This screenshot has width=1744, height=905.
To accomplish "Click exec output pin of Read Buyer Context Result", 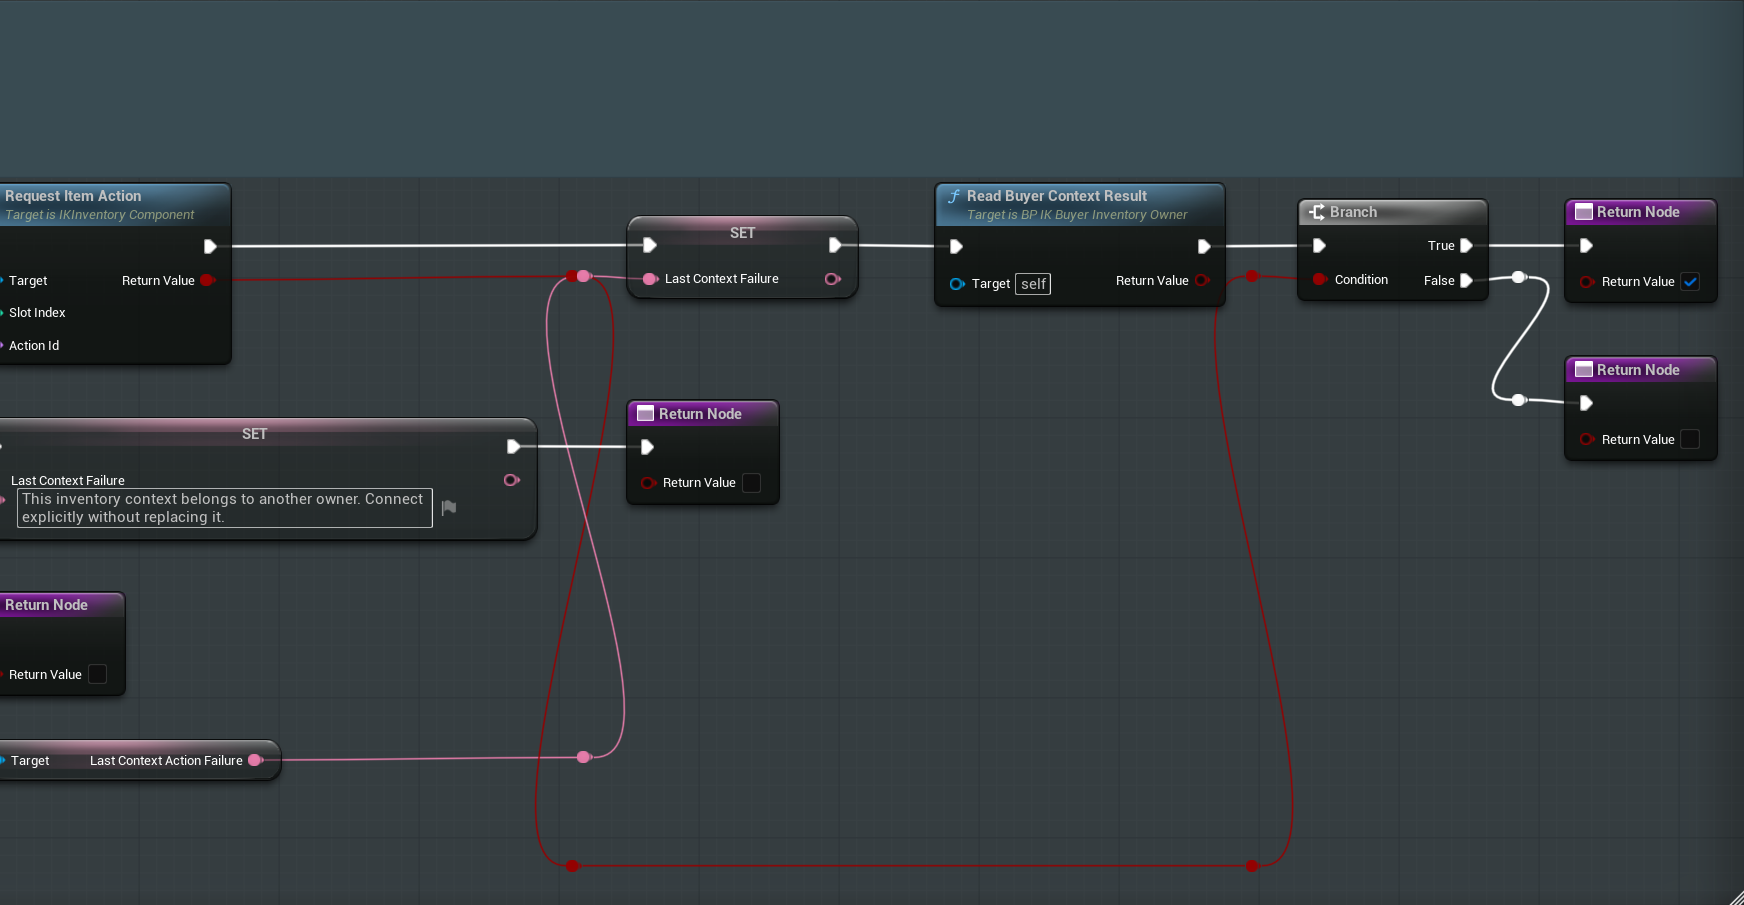I will click(1204, 246).
